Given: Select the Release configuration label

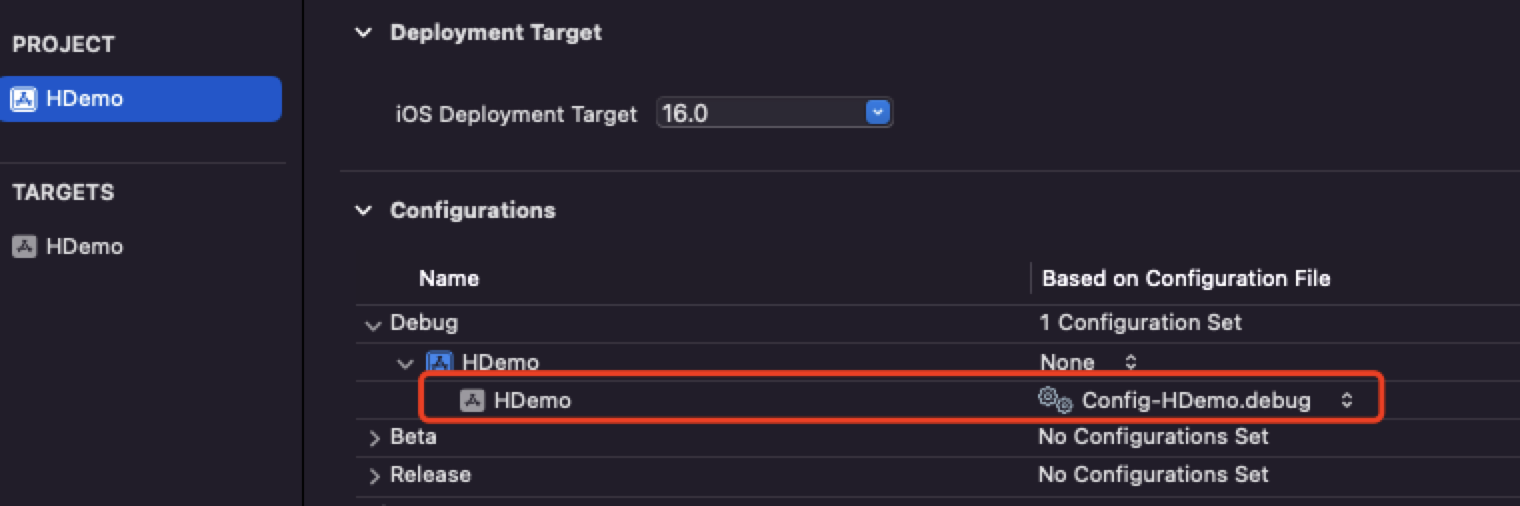Looking at the screenshot, I should click(430, 475).
